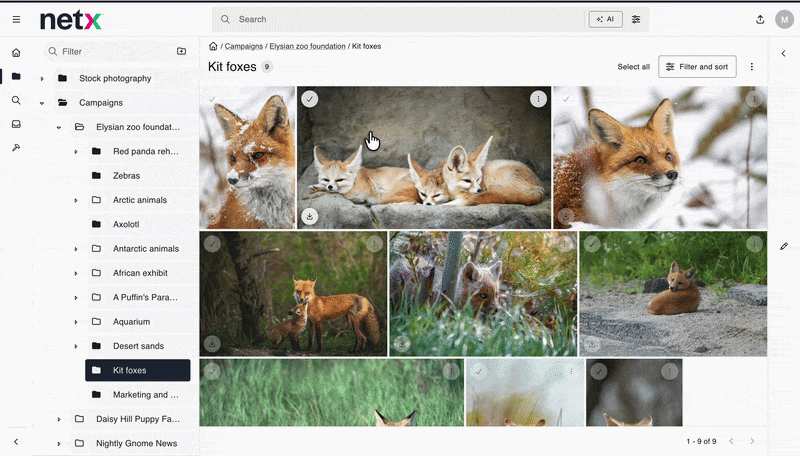
Task: Open actions menu on sleeping fennec foxes image
Action: [538, 99]
